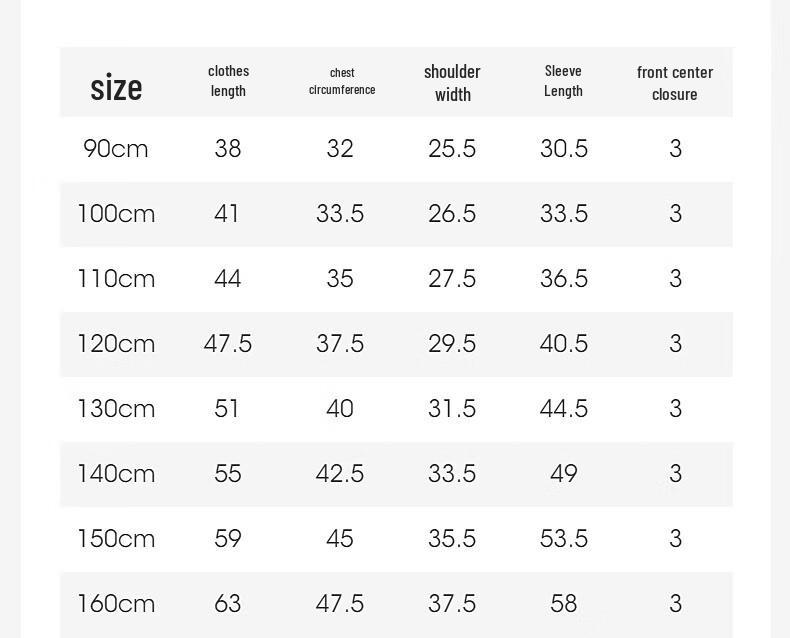Click clothes length value 47.5
The image size is (790, 638).
(x=228, y=344)
